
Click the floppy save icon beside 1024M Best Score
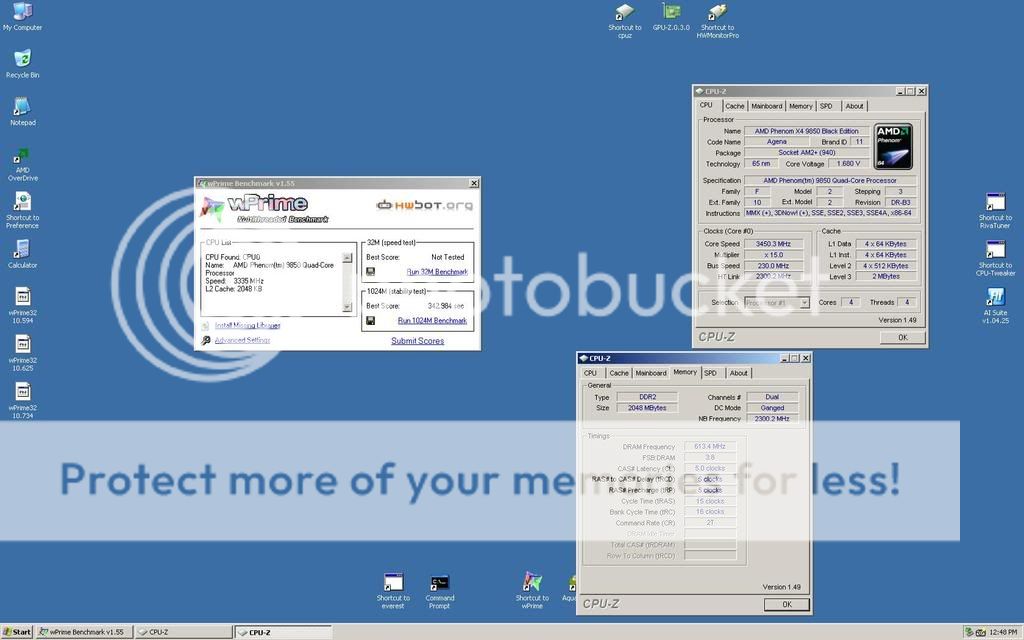point(370,321)
